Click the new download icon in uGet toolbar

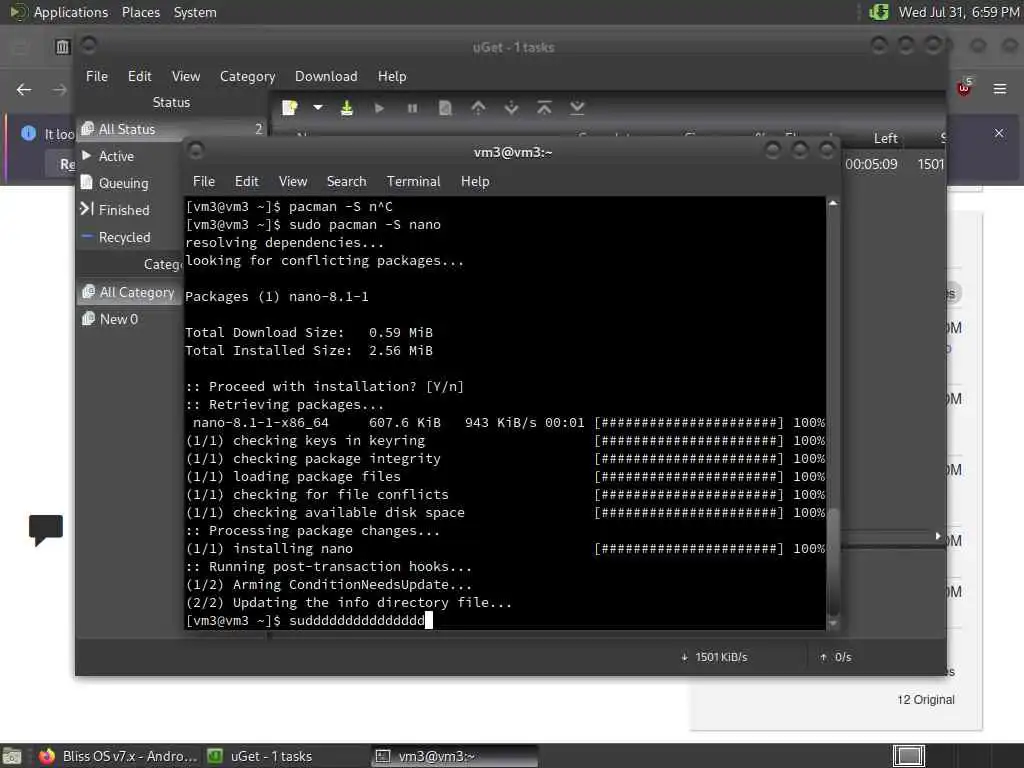coord(289,108)
